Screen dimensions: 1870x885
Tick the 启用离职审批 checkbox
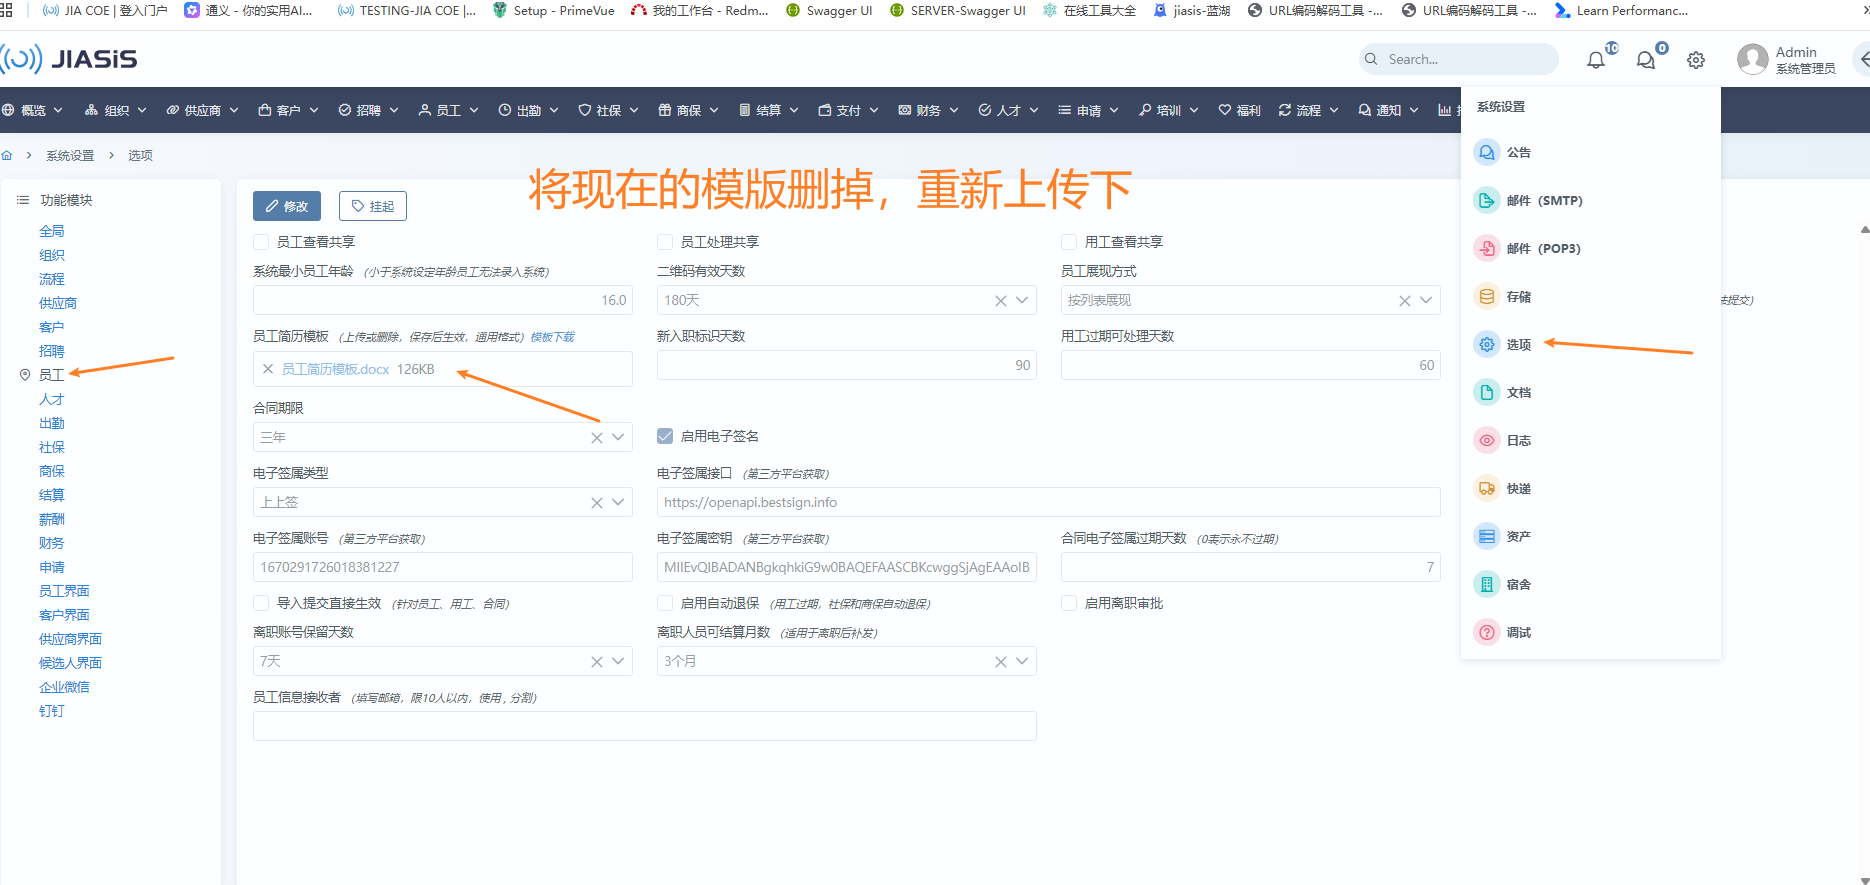point(1069,603)
